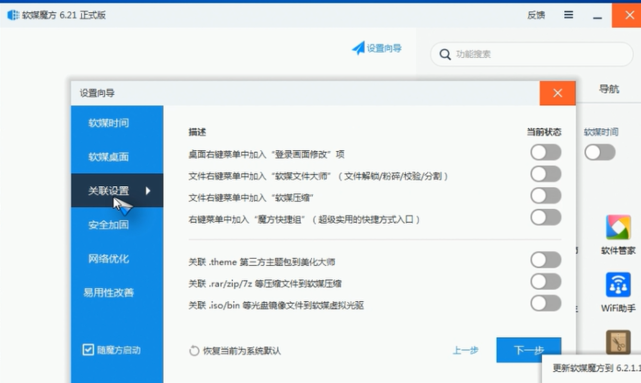
Task: Uncheck 随魔方启动 checkbox
Action: [x=88, y=350]
